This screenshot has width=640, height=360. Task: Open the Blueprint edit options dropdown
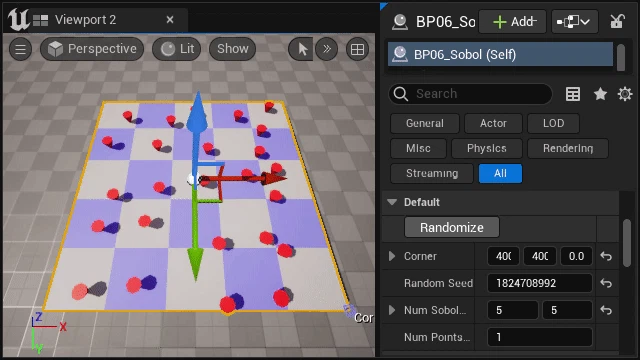click(575, 22)
